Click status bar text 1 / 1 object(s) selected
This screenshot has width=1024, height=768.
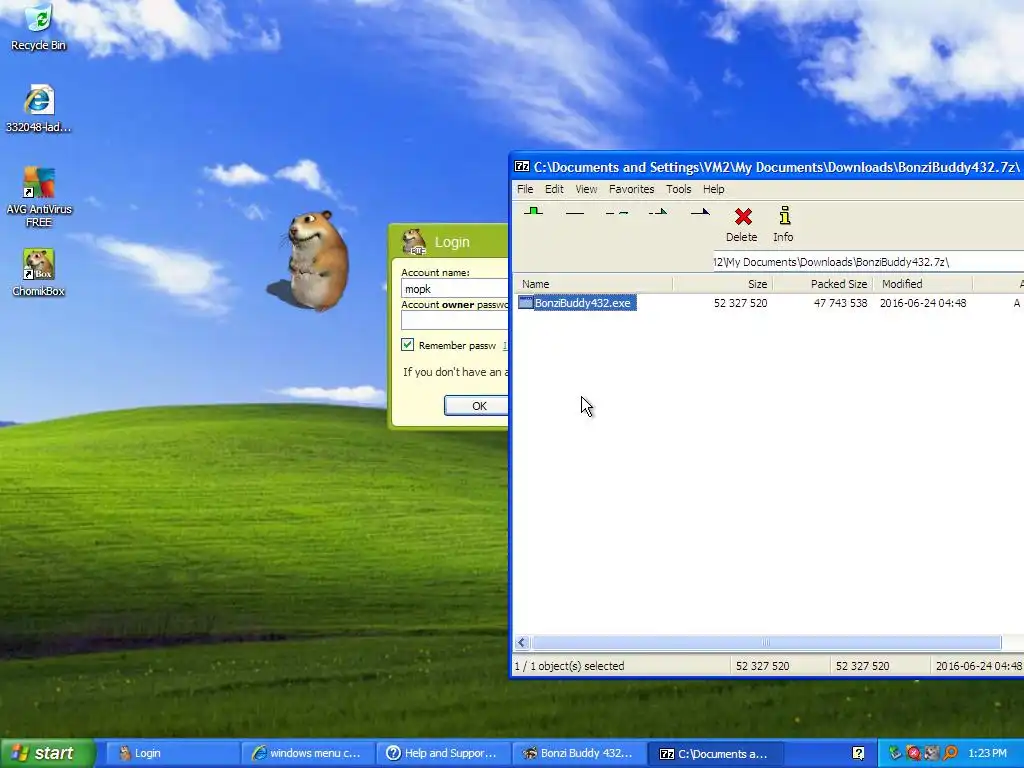[569, 665]
